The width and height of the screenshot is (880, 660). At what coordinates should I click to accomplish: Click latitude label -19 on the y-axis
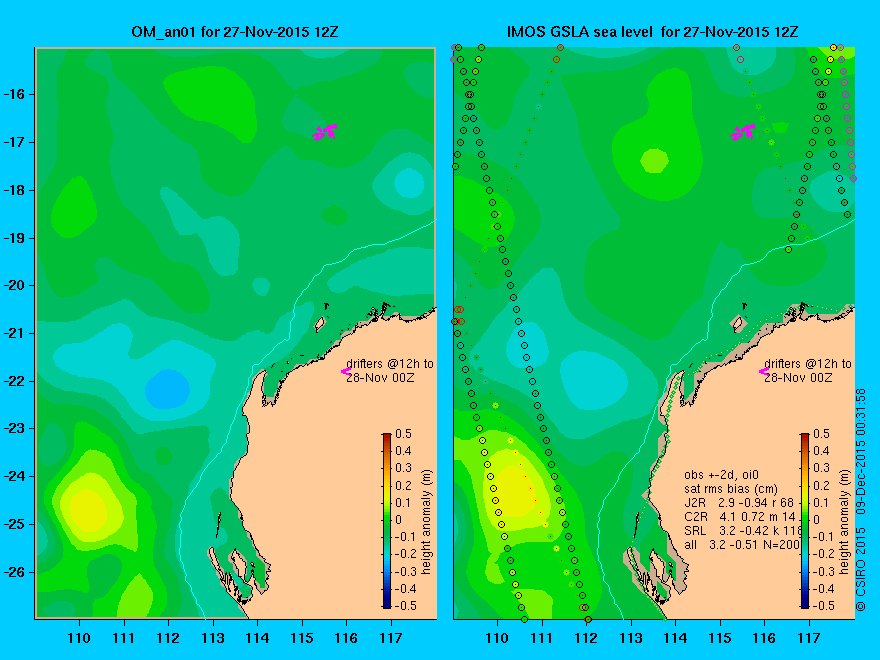tap(16, 238)
